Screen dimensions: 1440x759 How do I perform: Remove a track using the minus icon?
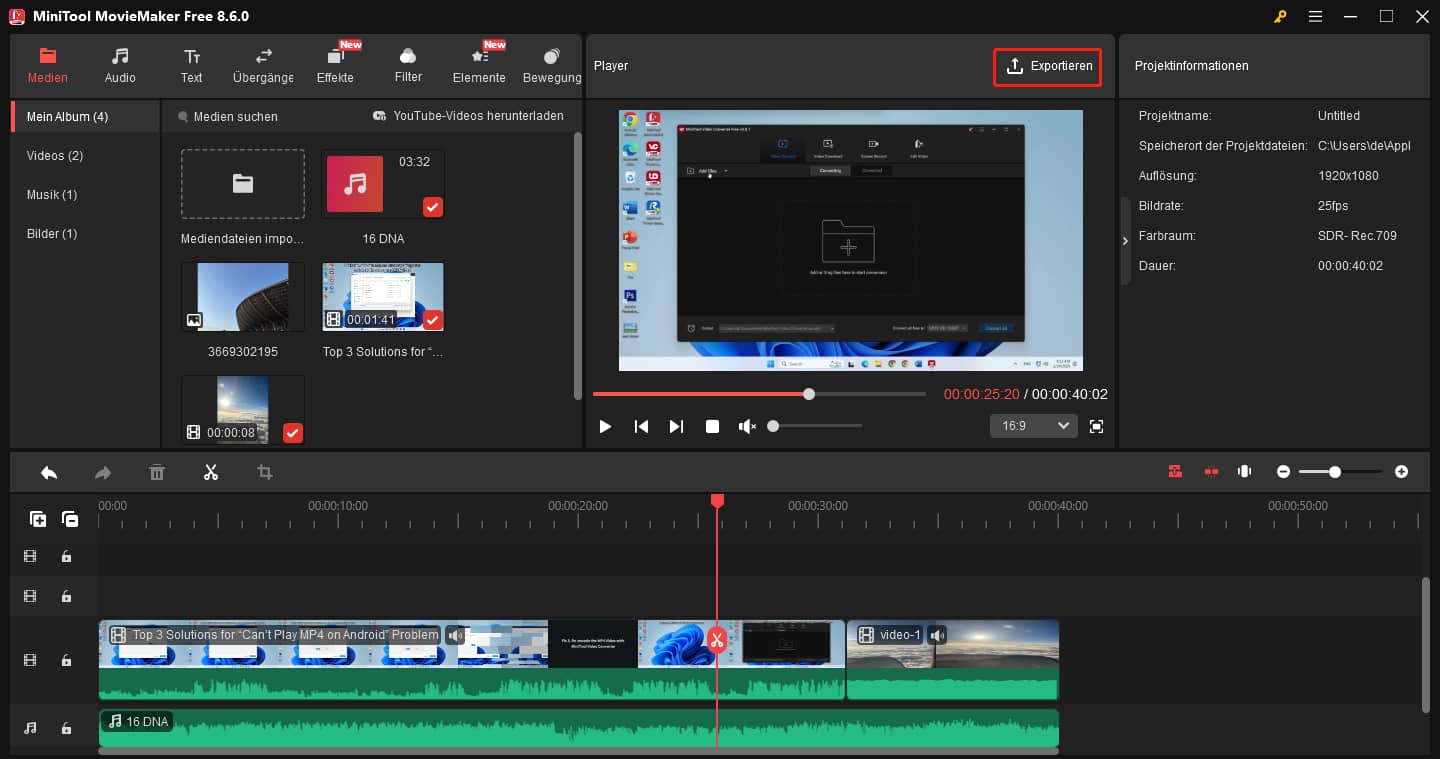pyautogui.click(x=70, y=519)
